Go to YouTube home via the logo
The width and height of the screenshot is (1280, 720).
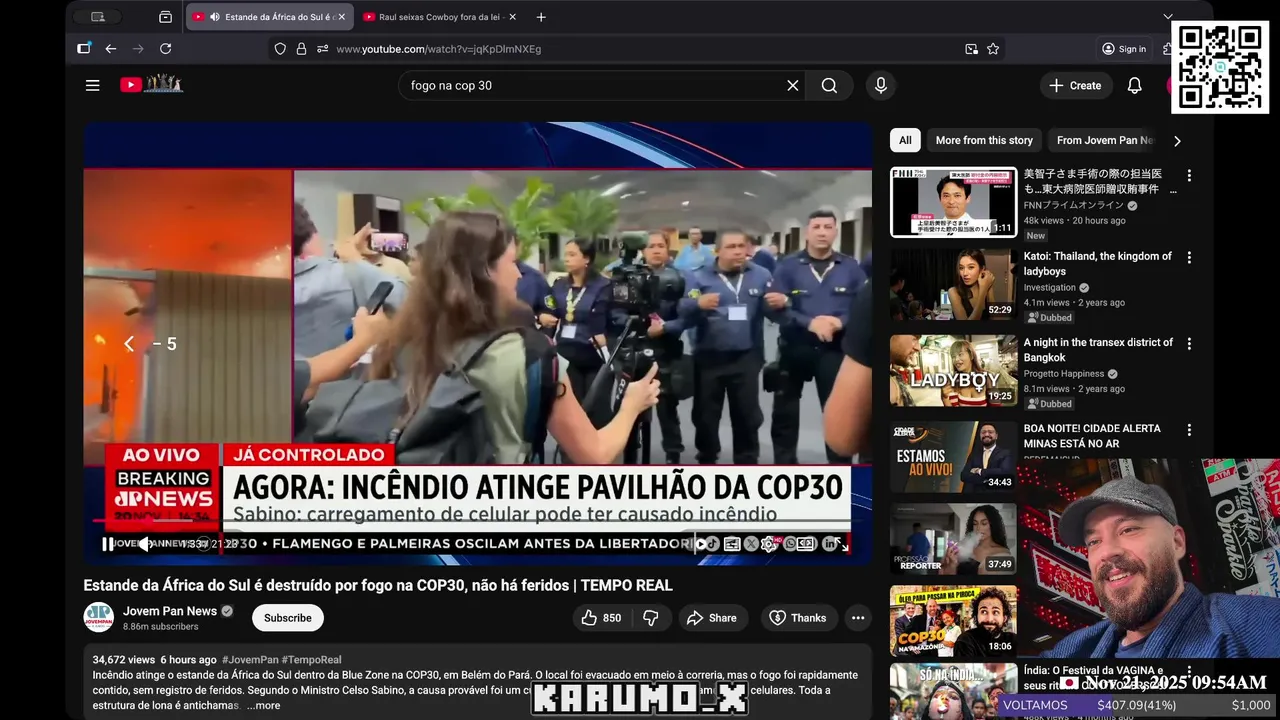151,85
